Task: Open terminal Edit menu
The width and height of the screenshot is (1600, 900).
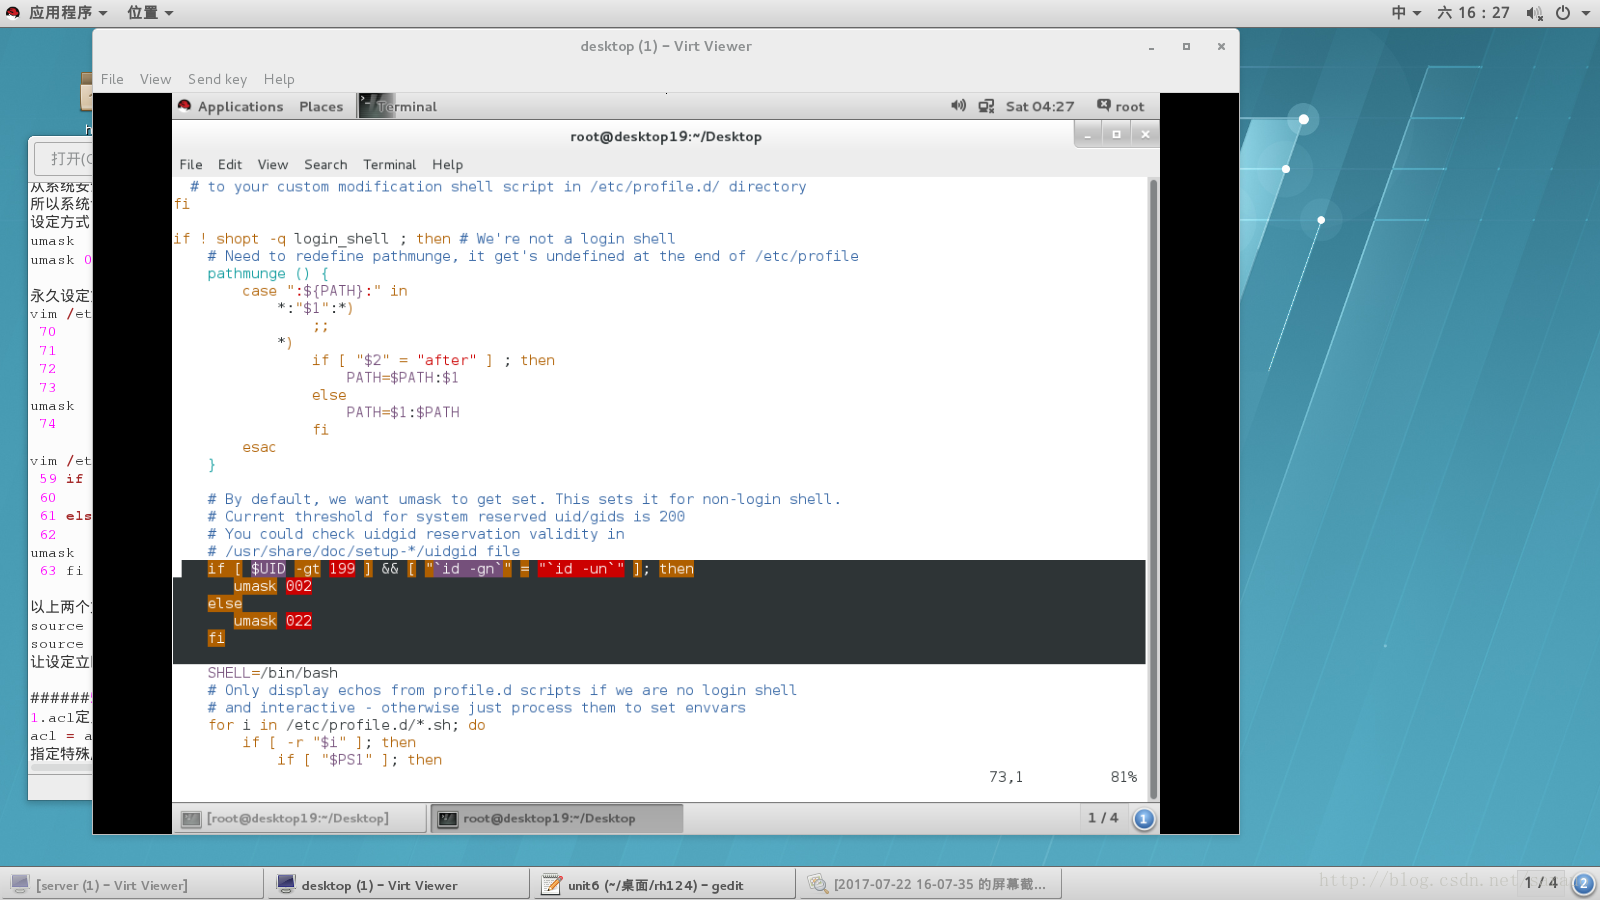Action: pos(230,165)
